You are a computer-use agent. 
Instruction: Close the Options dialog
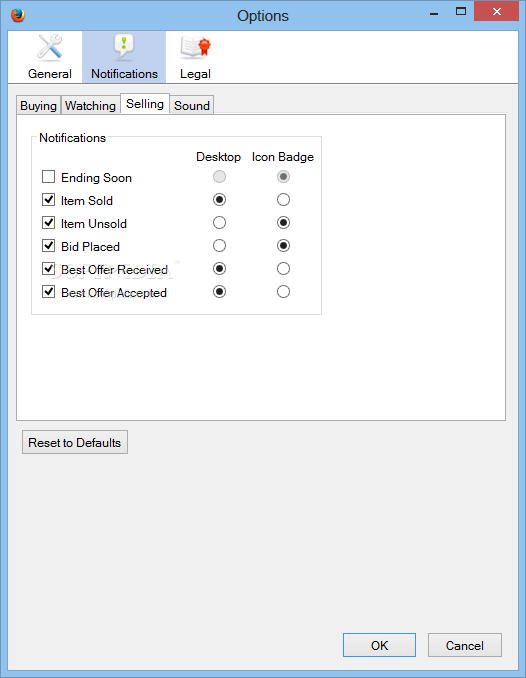click(496, 12)
